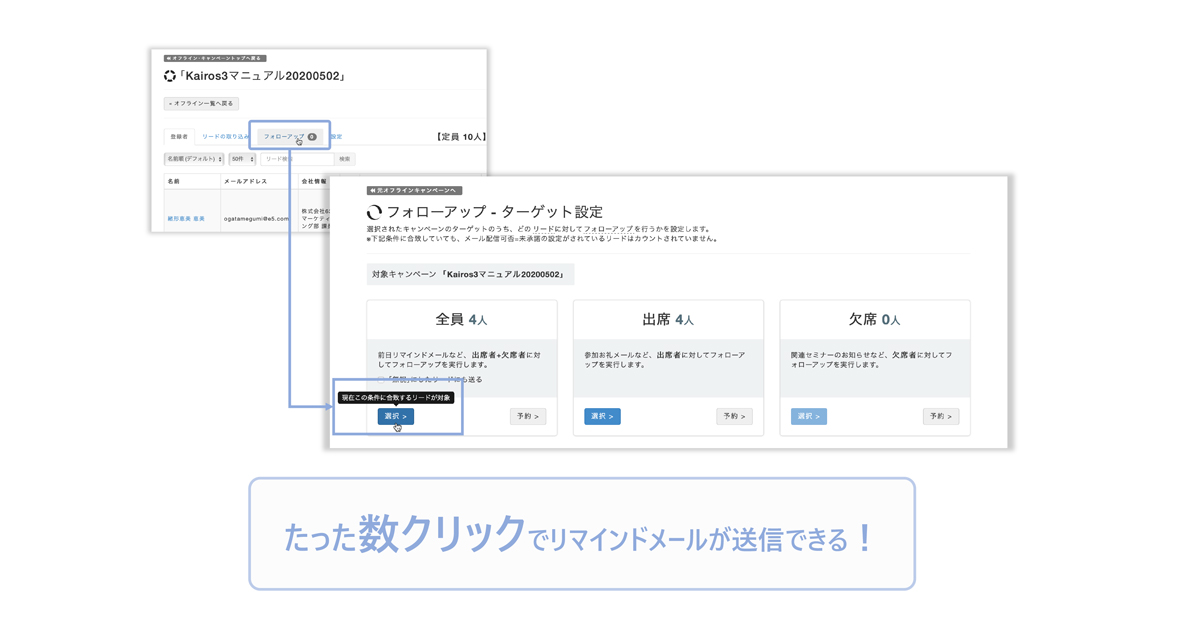This screenshot has width=1200, height=630.
Task: Click 選択 > in the 全員 card
Action: pos(396,416)
